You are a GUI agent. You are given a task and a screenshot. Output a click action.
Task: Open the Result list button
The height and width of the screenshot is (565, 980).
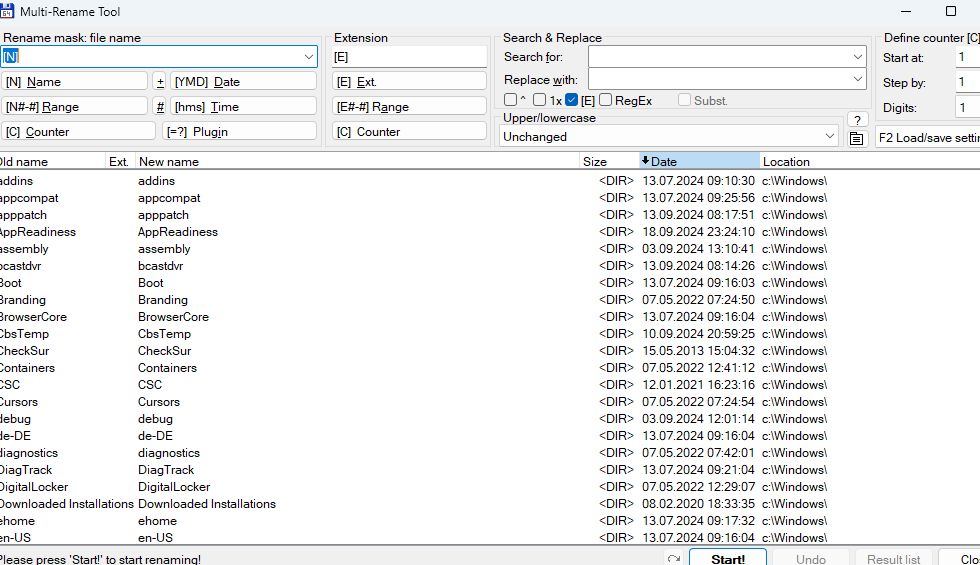(893, 558)
